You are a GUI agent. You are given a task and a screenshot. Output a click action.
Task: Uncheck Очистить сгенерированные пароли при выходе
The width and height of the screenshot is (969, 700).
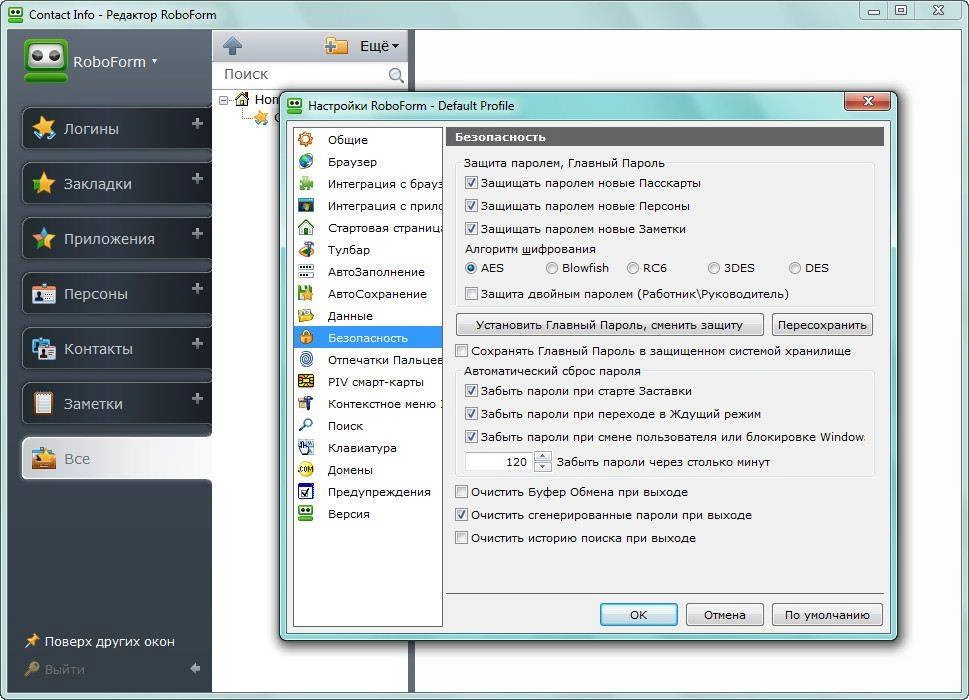point(461,515)
